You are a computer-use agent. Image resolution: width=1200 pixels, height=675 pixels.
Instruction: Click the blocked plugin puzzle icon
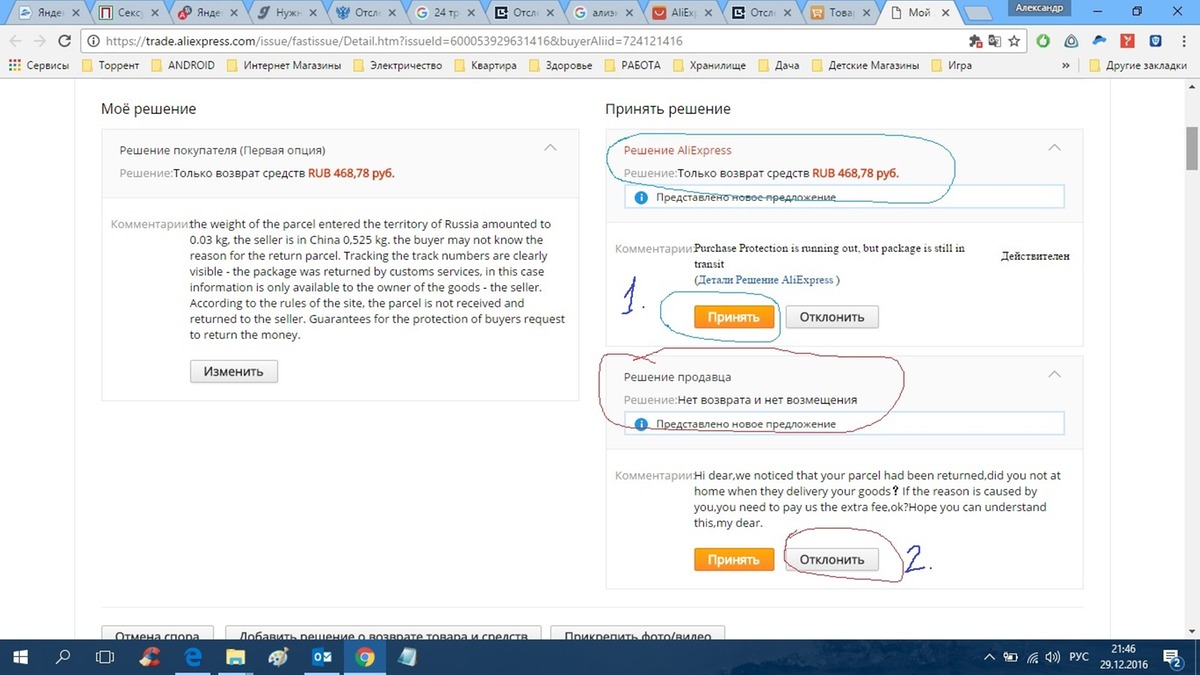pyautogui.click(x=976, y=41)
